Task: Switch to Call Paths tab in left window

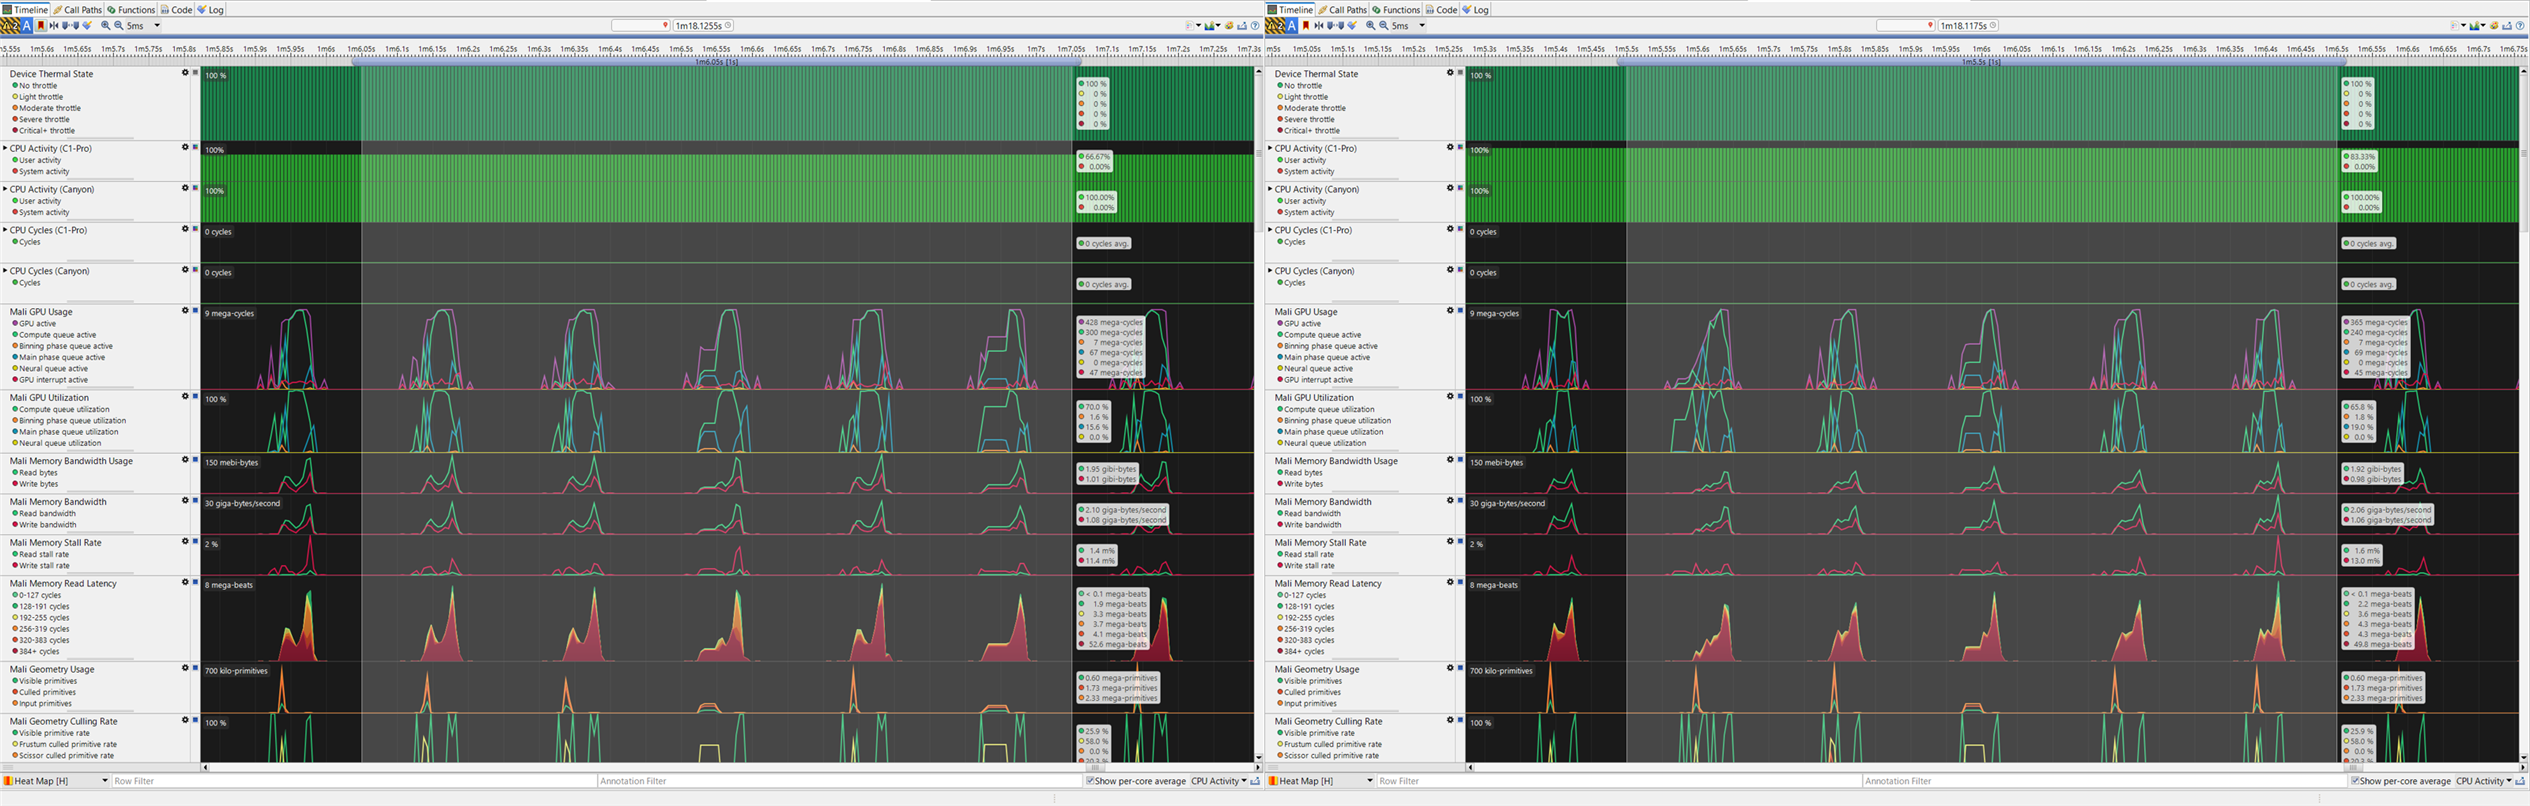Action: (78, 9)
